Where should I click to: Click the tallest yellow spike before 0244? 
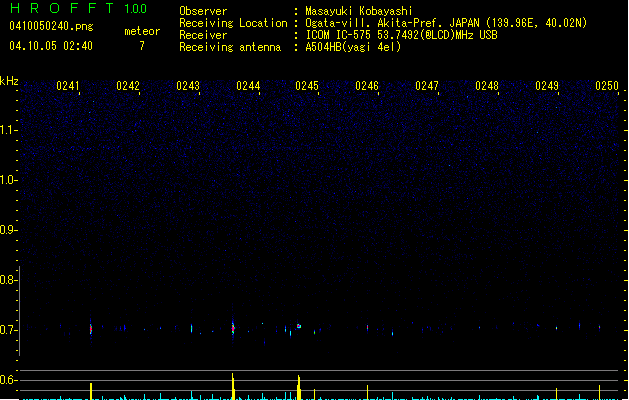click(233, 386)
